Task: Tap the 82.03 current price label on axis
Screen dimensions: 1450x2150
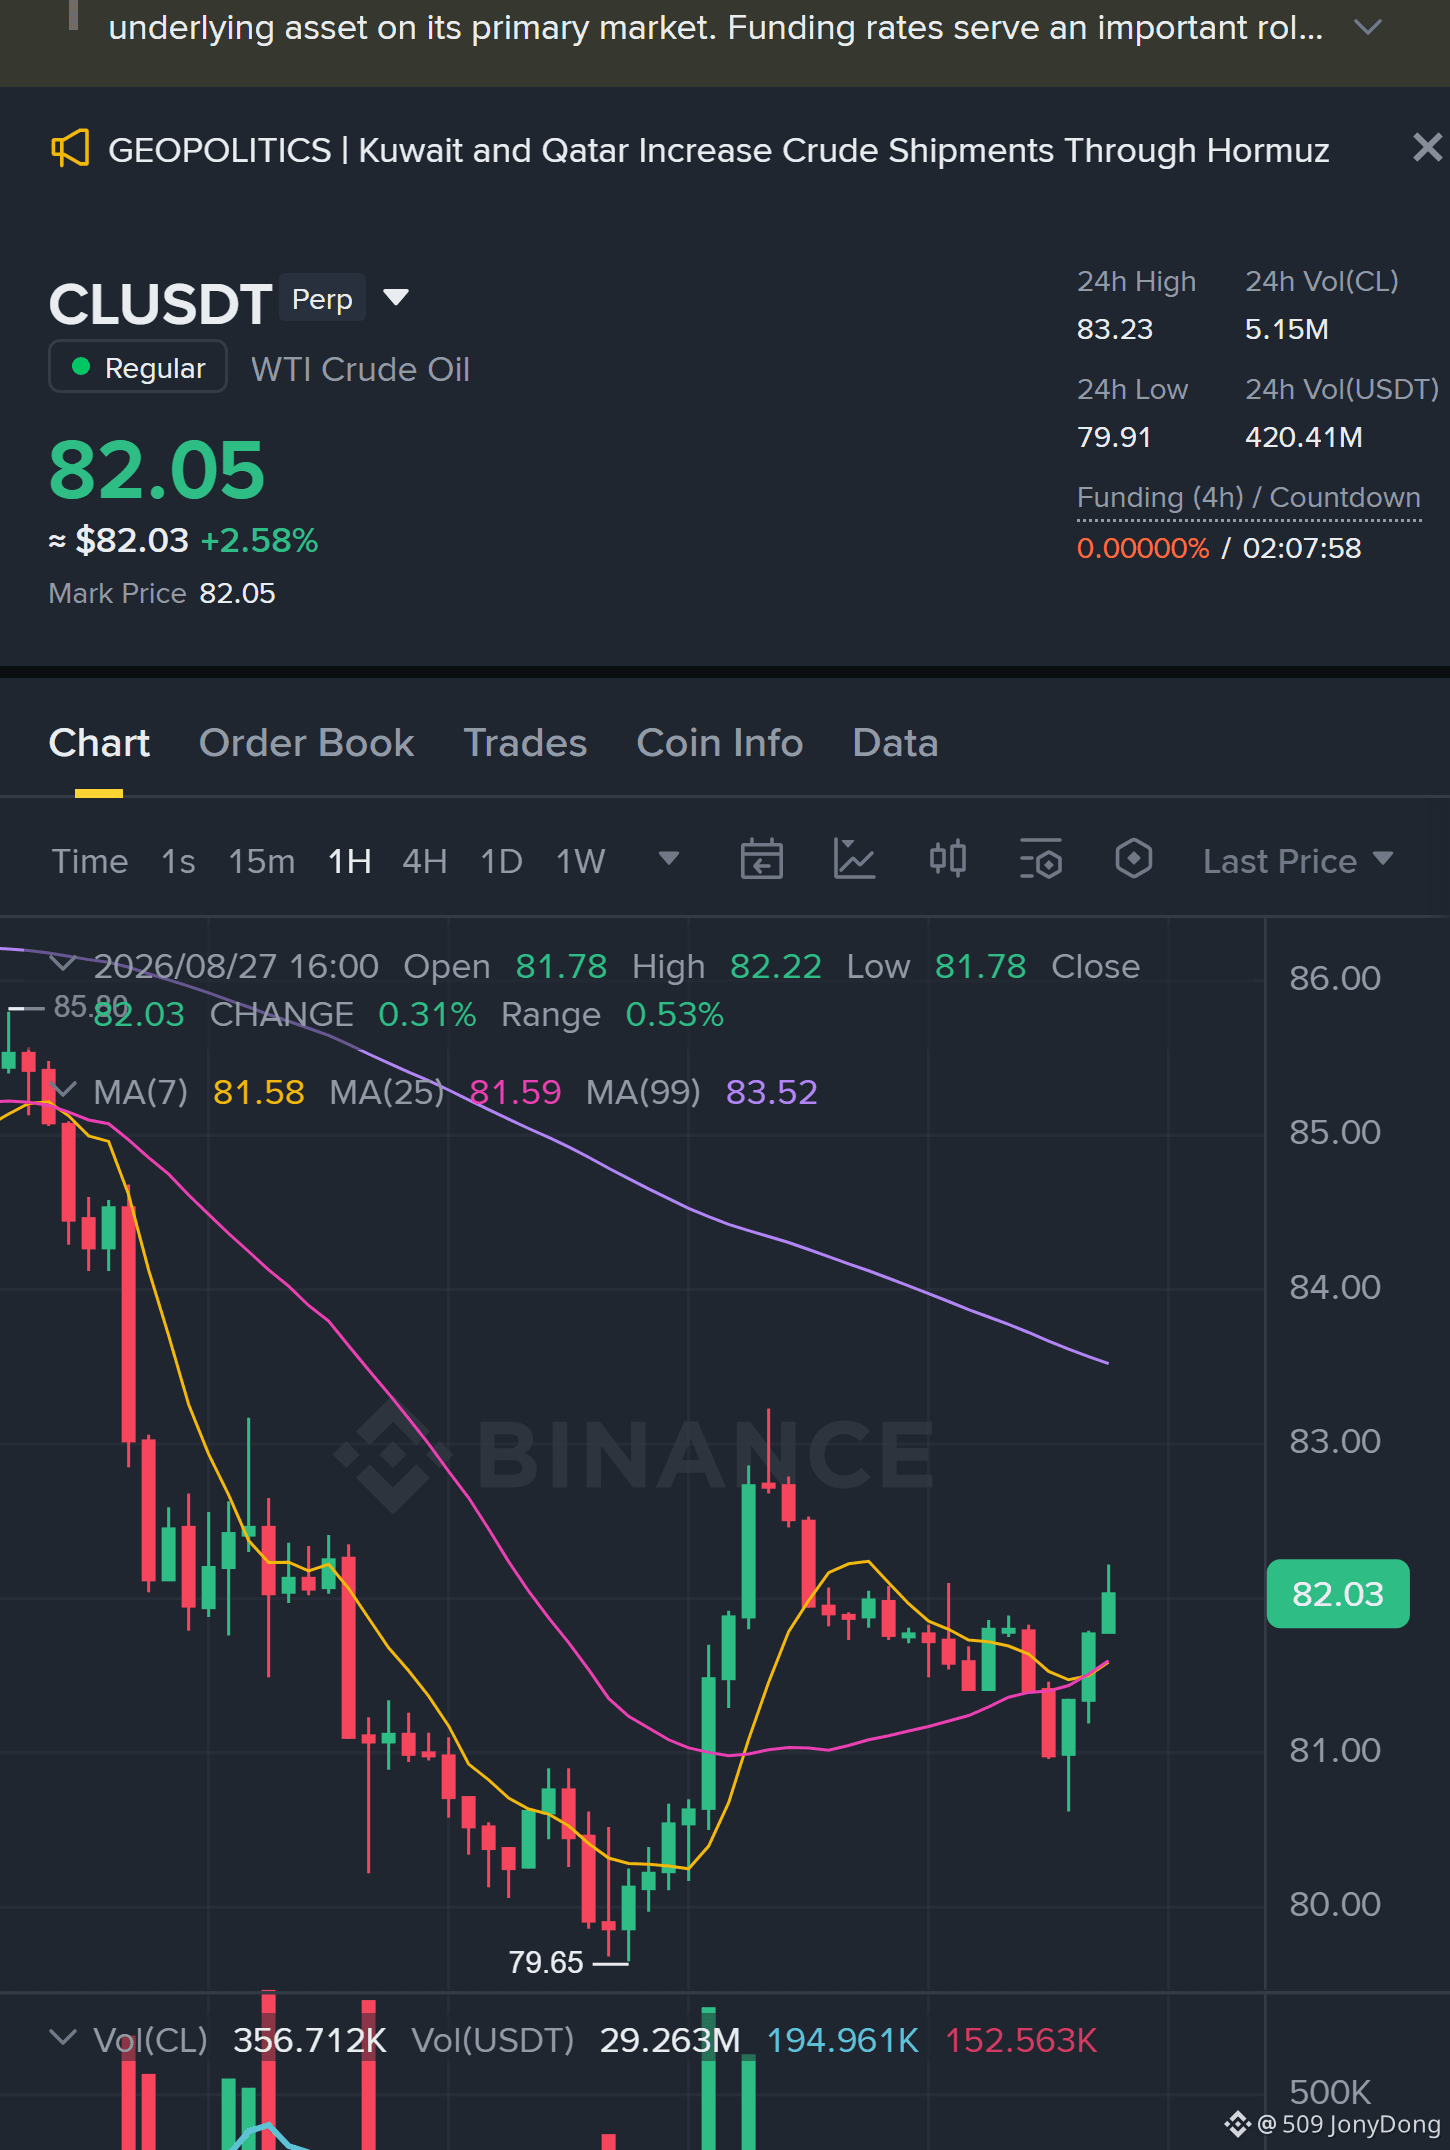Action: coord(1338,1594)
